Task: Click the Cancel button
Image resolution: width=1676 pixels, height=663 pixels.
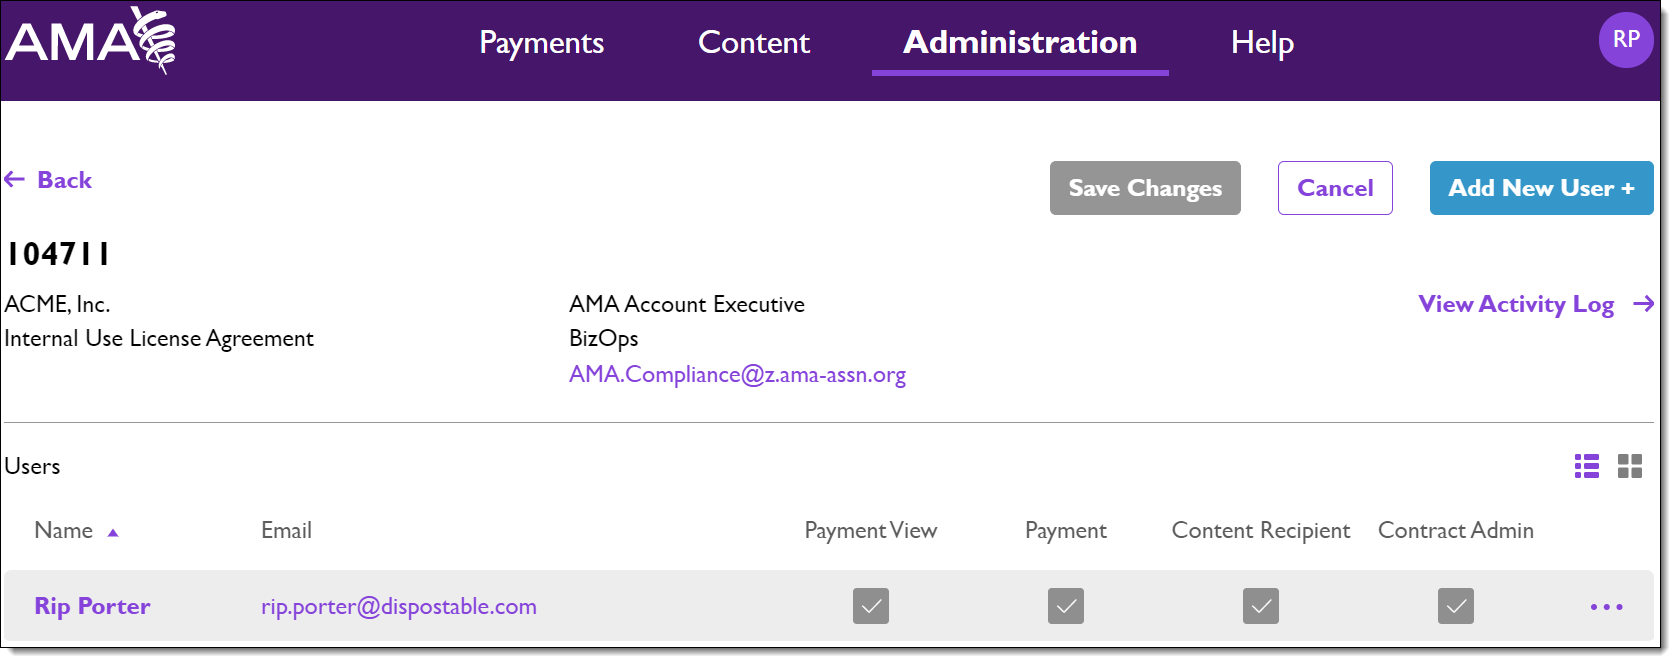Action: click(x=1335, y=188)
